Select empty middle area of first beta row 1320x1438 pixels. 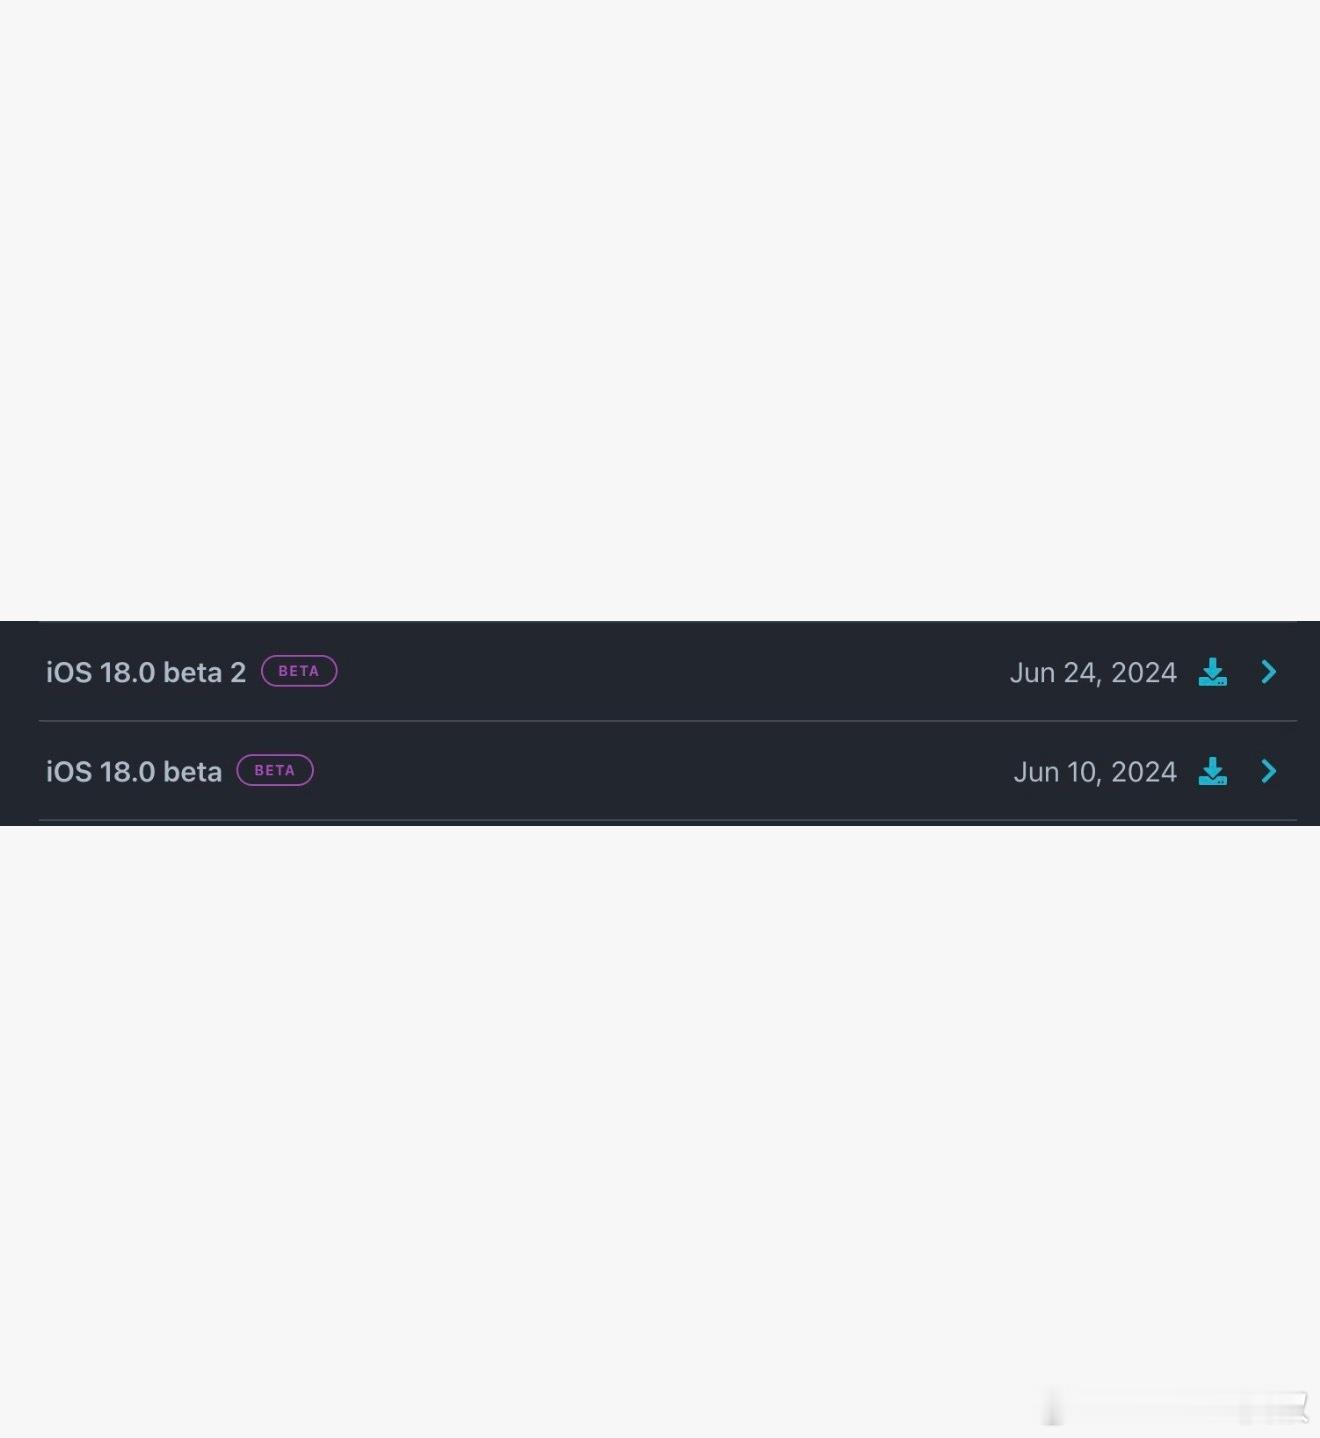[x=660, y=771]
